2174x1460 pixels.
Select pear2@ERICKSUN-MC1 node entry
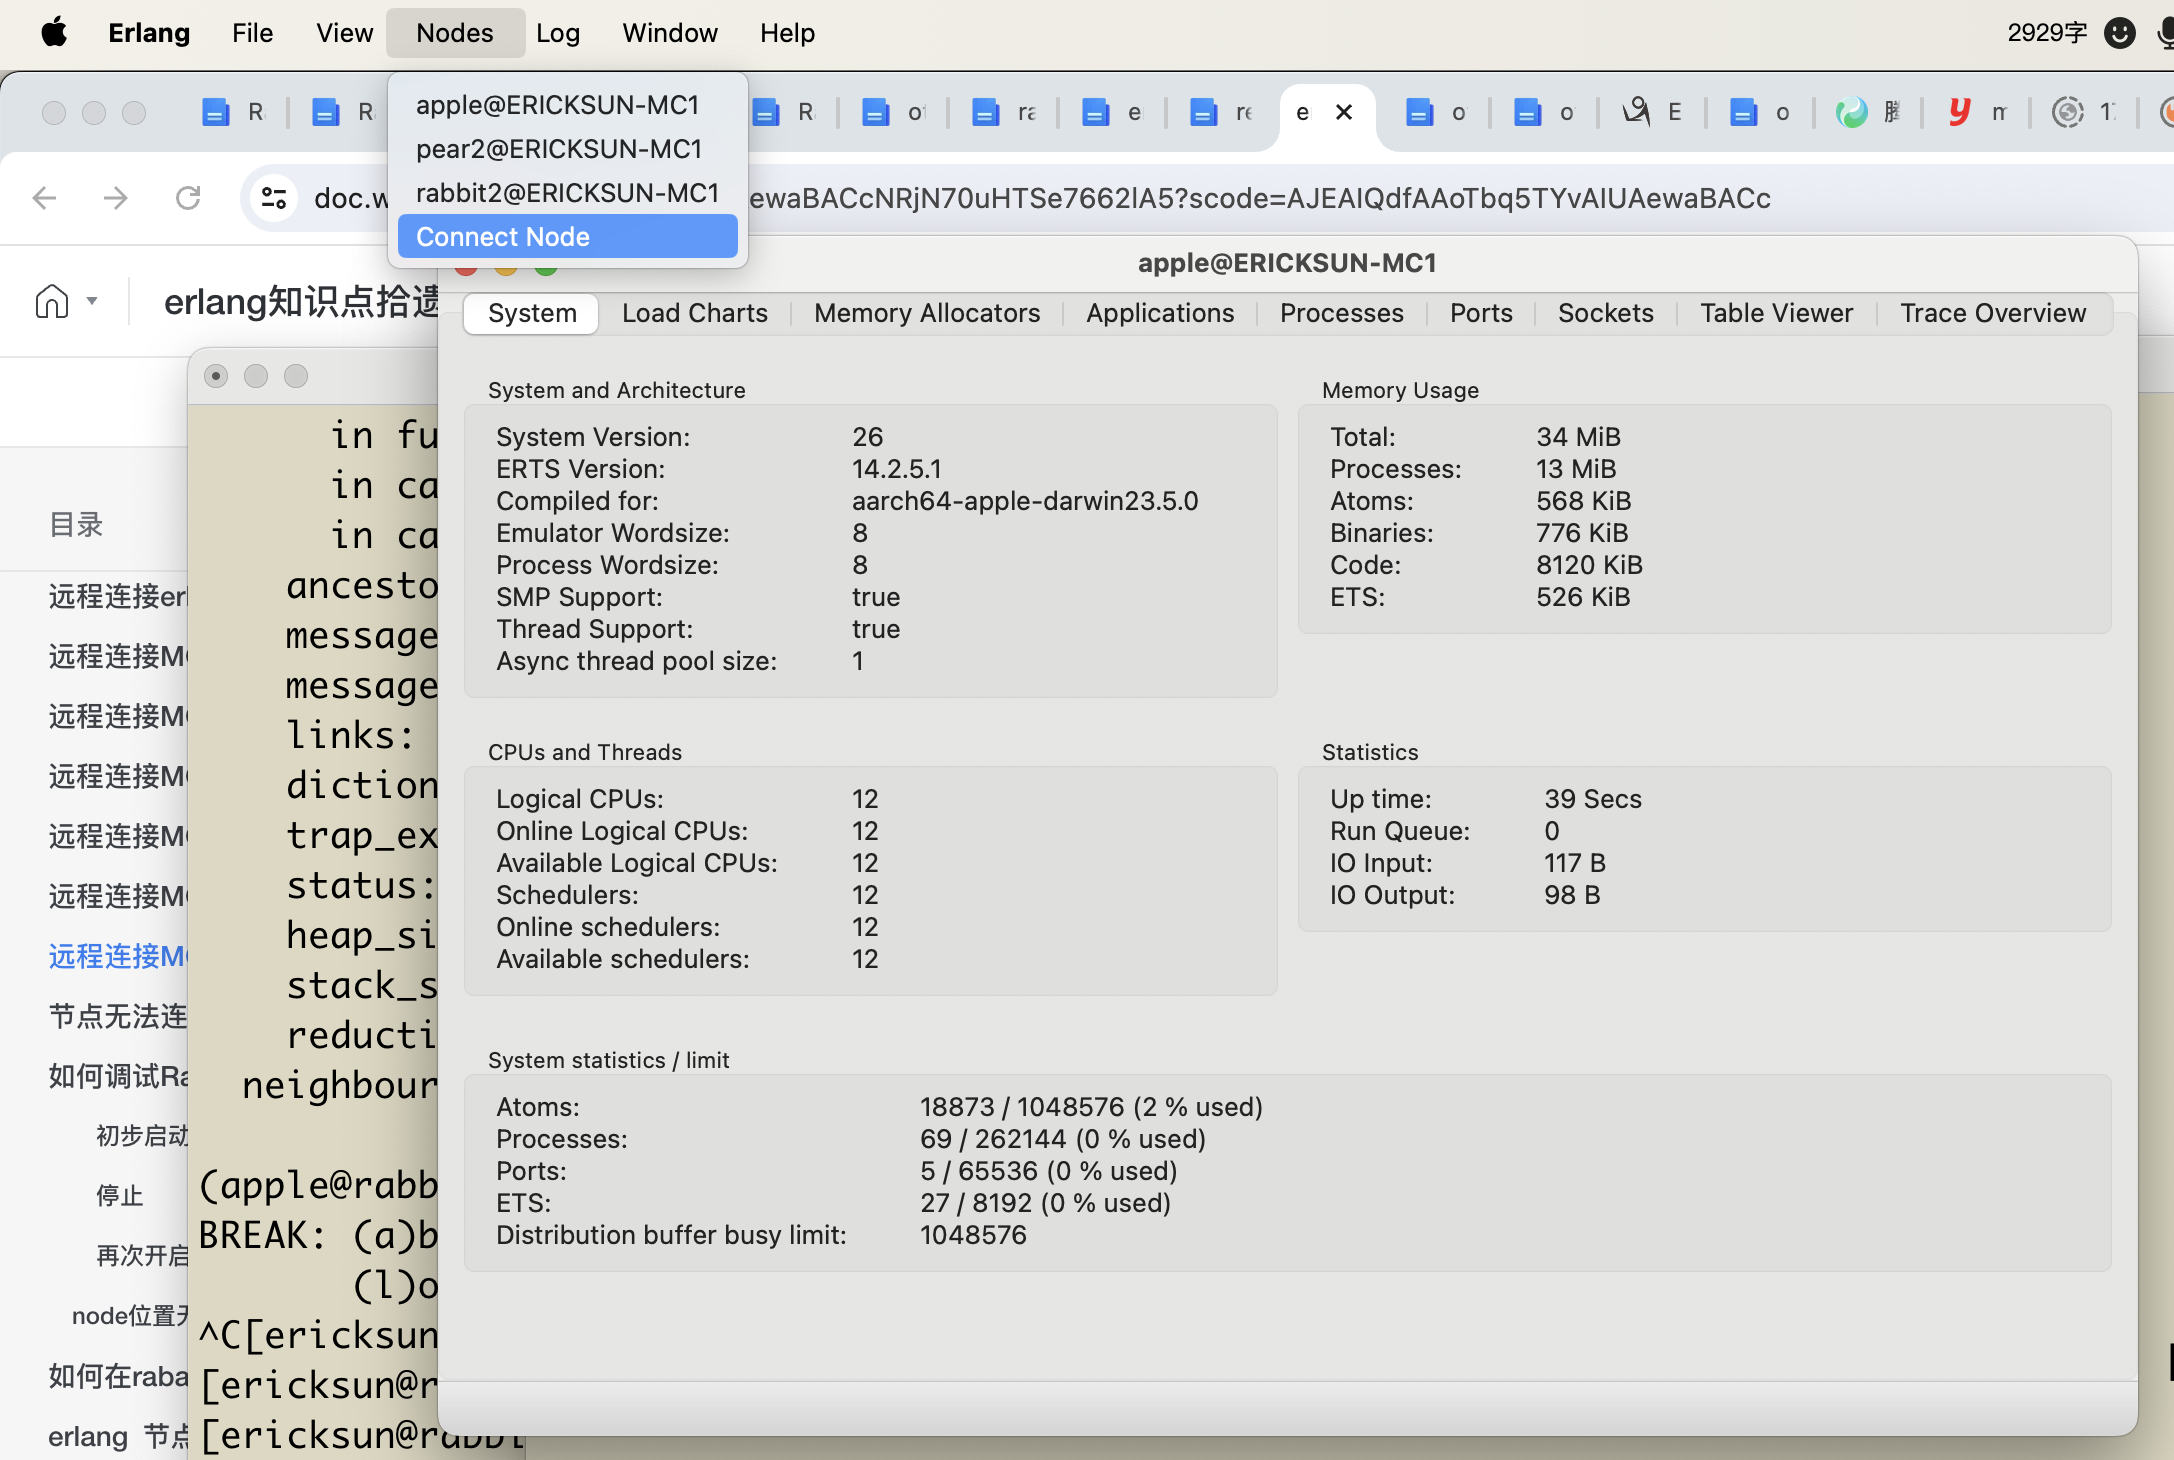point(567,149)
